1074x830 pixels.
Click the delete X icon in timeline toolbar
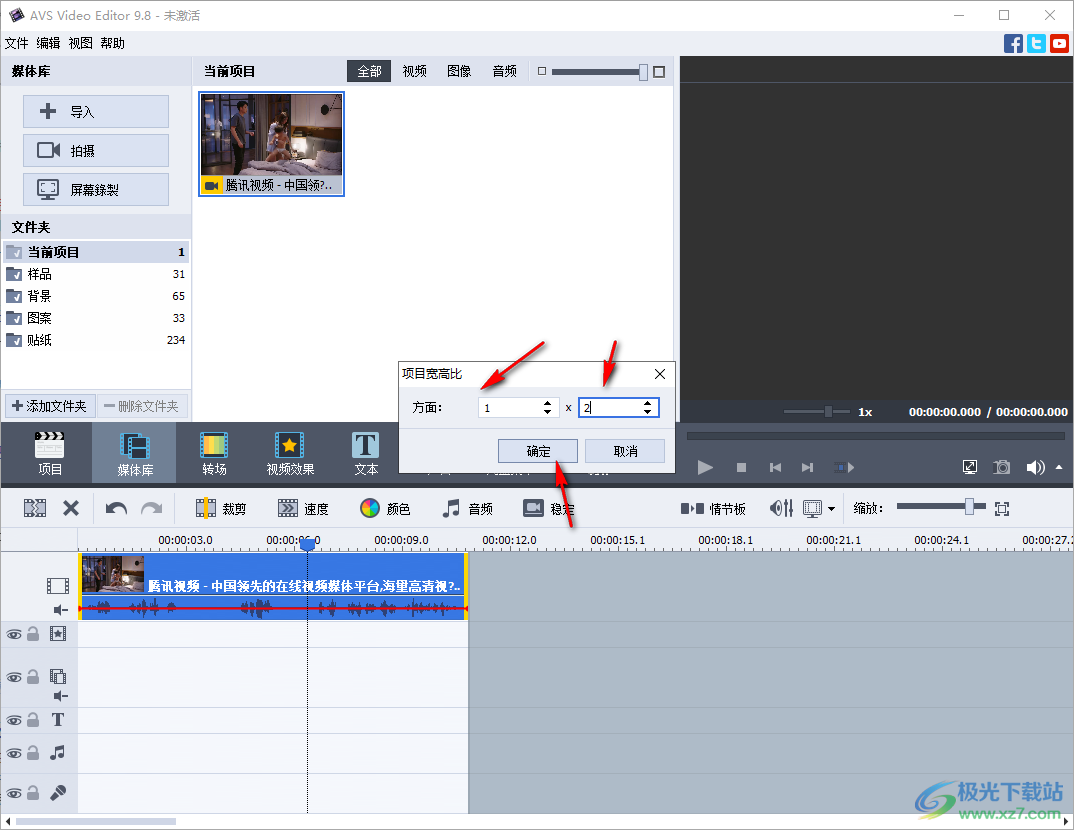(71, 508)
